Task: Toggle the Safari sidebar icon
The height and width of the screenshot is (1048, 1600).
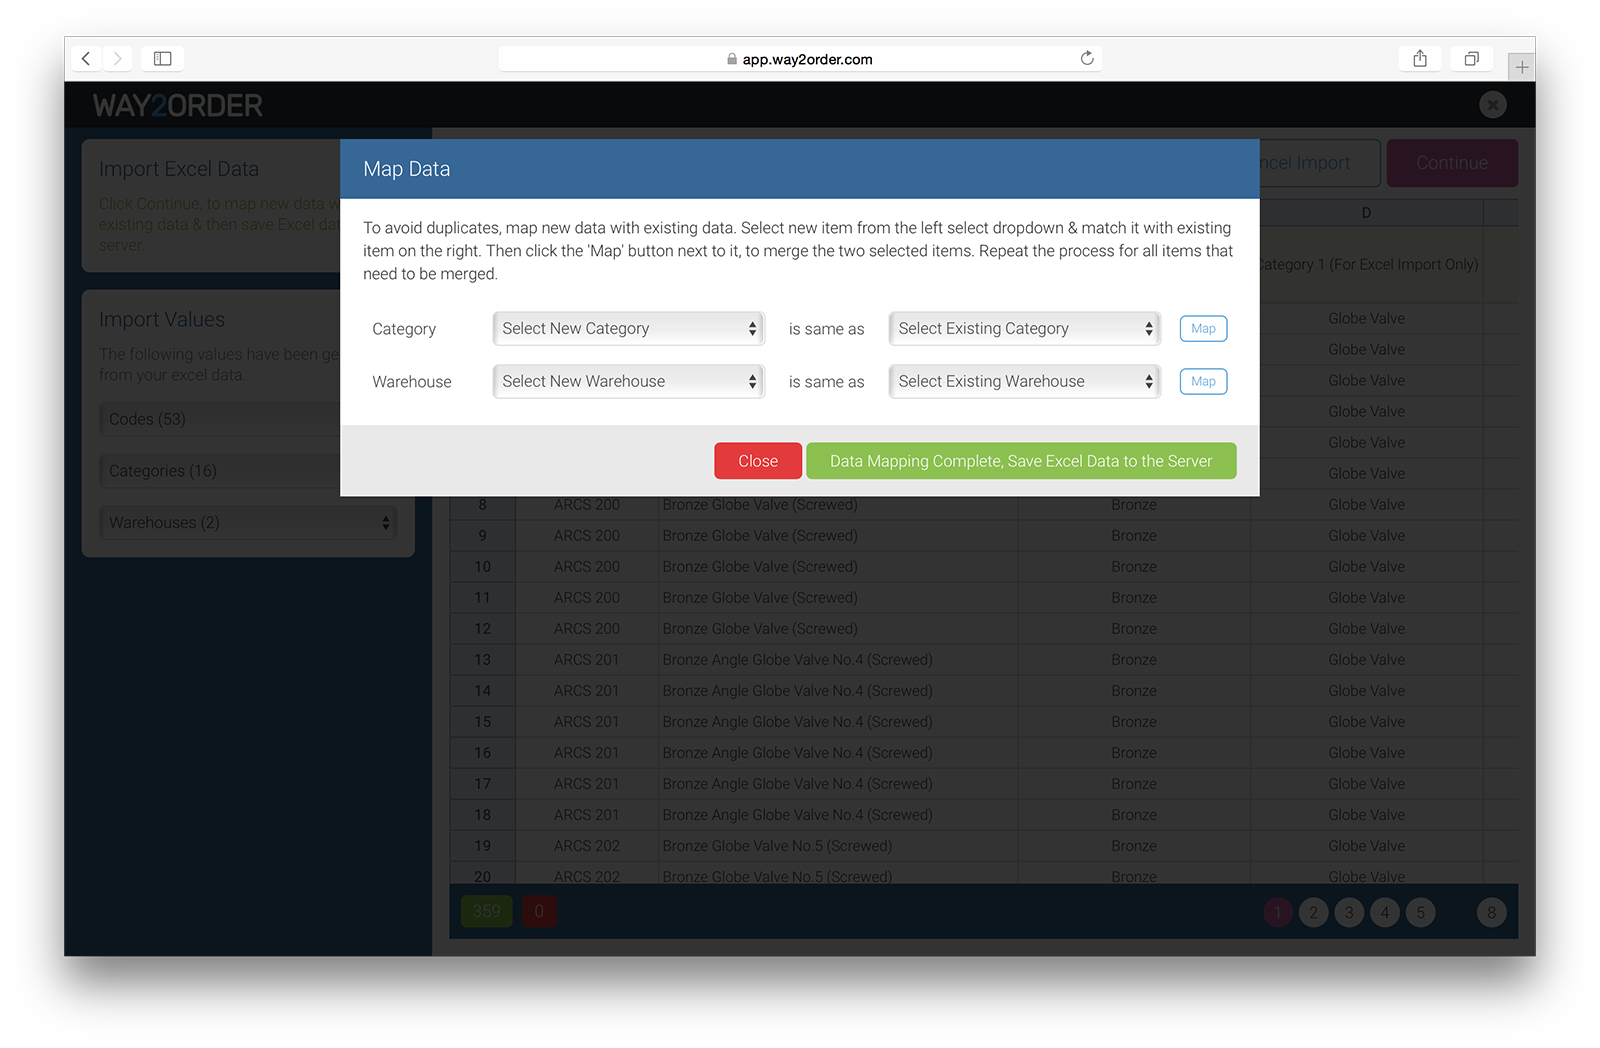Action: pos(162,59)
